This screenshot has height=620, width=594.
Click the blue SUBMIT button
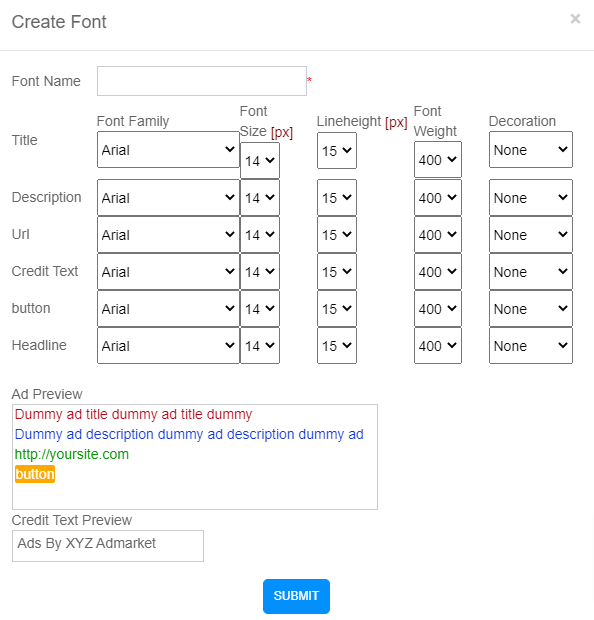click(x=296, y=596)
